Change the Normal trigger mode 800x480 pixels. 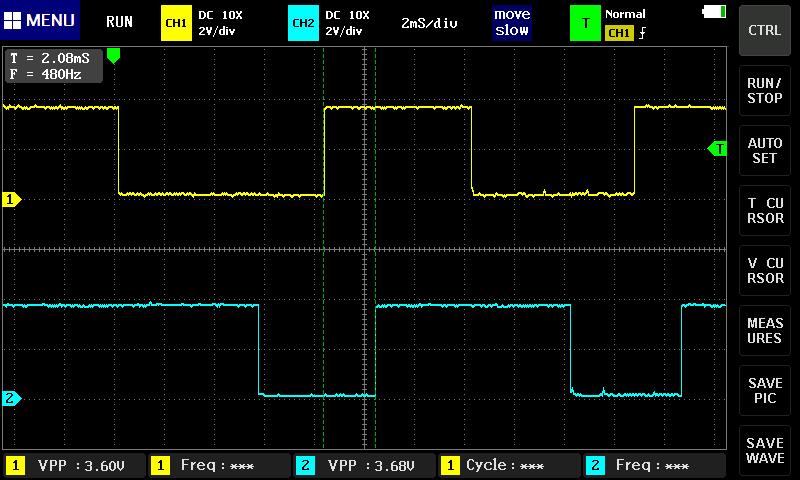click(625, 14)
